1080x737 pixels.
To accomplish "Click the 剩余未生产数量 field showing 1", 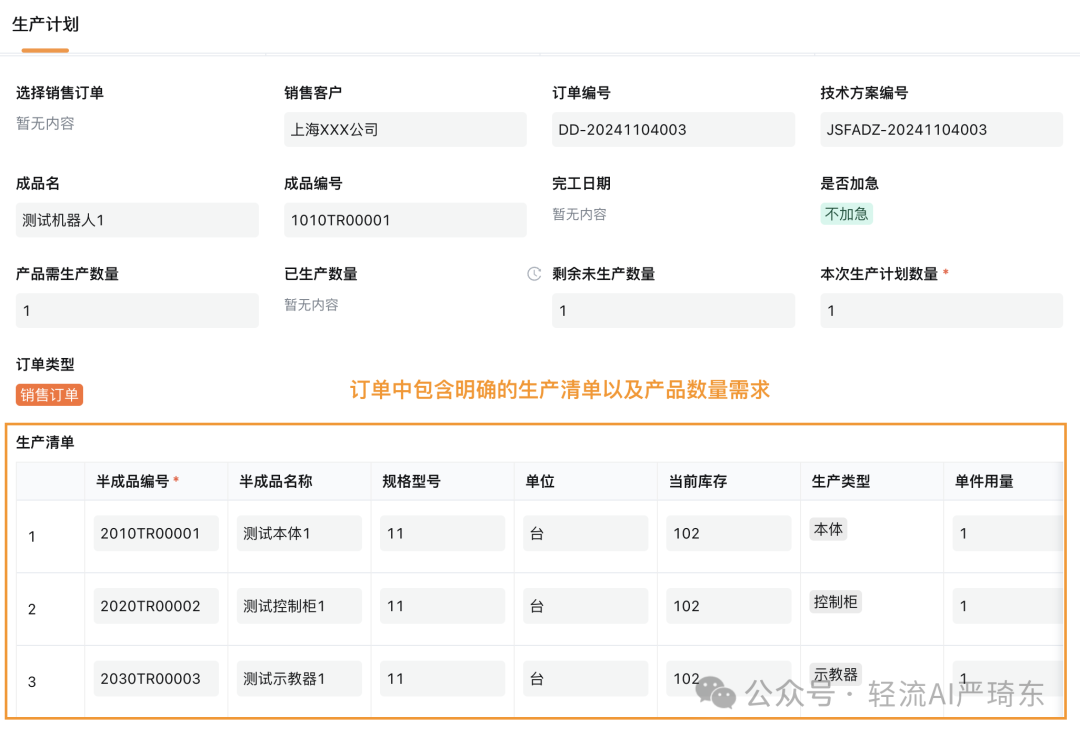I will (x=673, y=310).
